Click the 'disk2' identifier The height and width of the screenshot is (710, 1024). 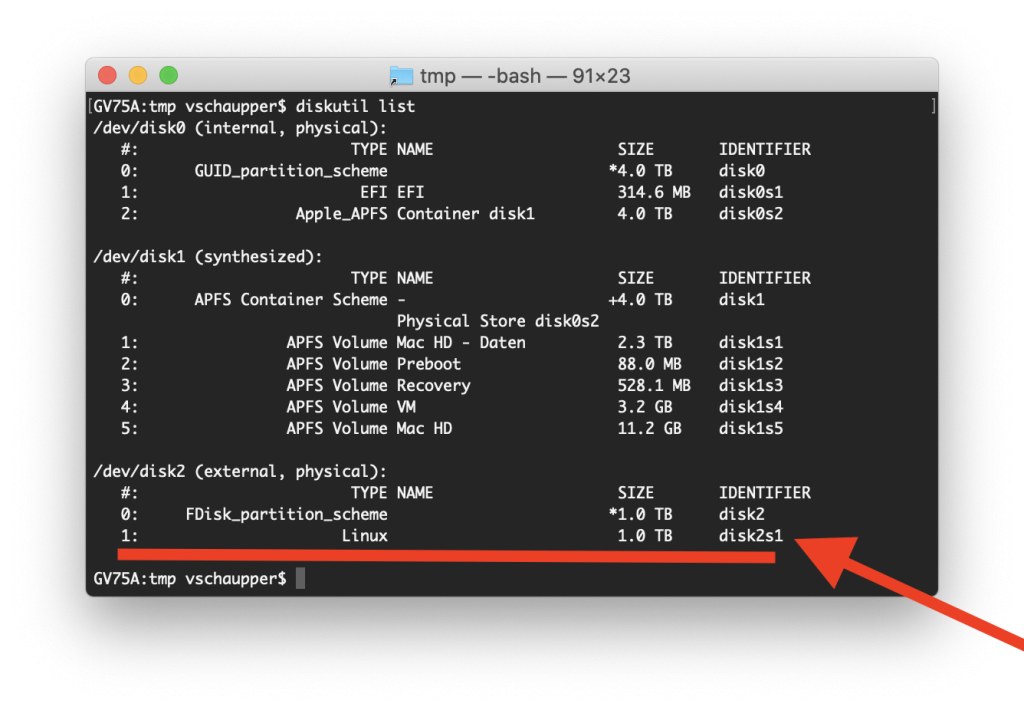point(742,514)
